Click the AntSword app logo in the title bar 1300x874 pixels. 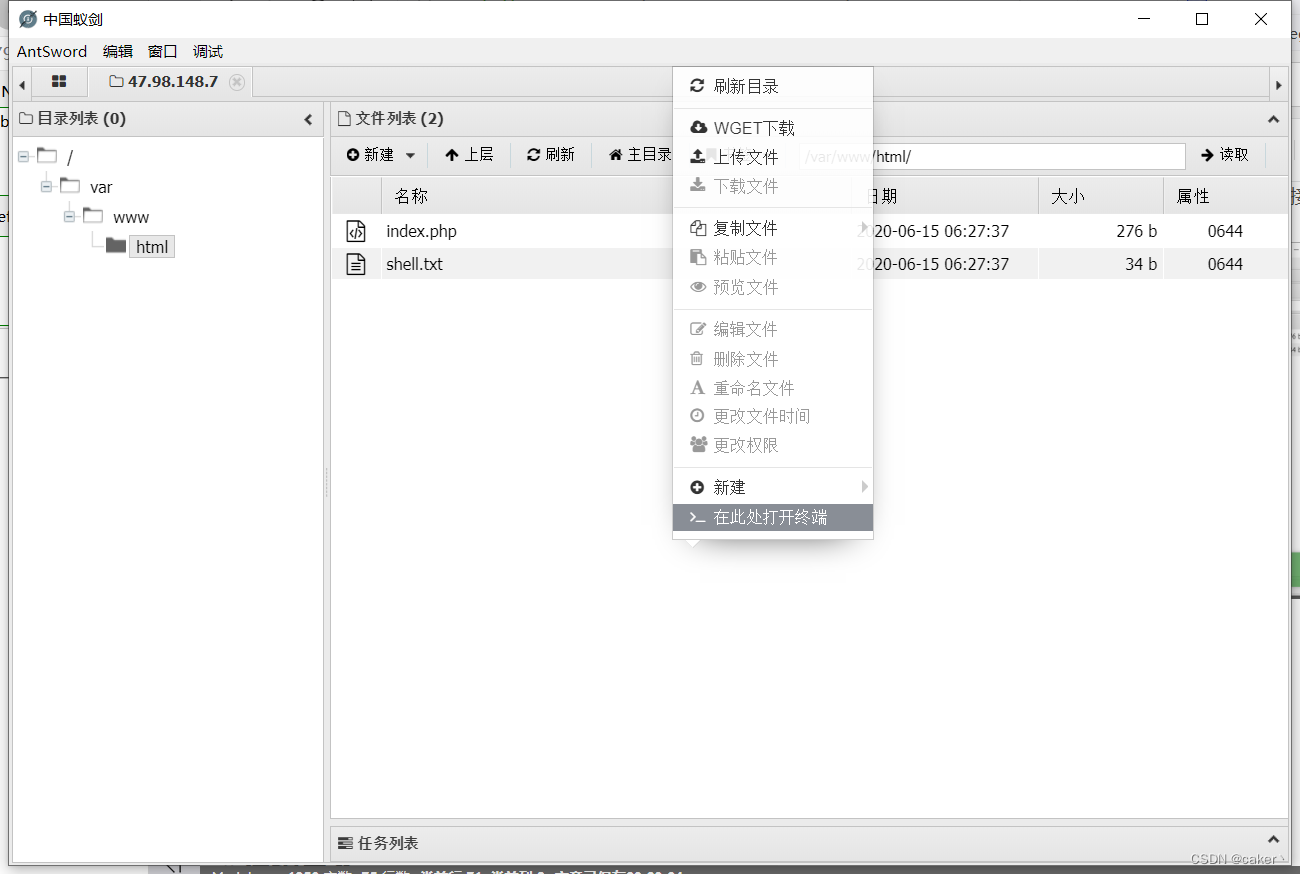tap(28, 19)
